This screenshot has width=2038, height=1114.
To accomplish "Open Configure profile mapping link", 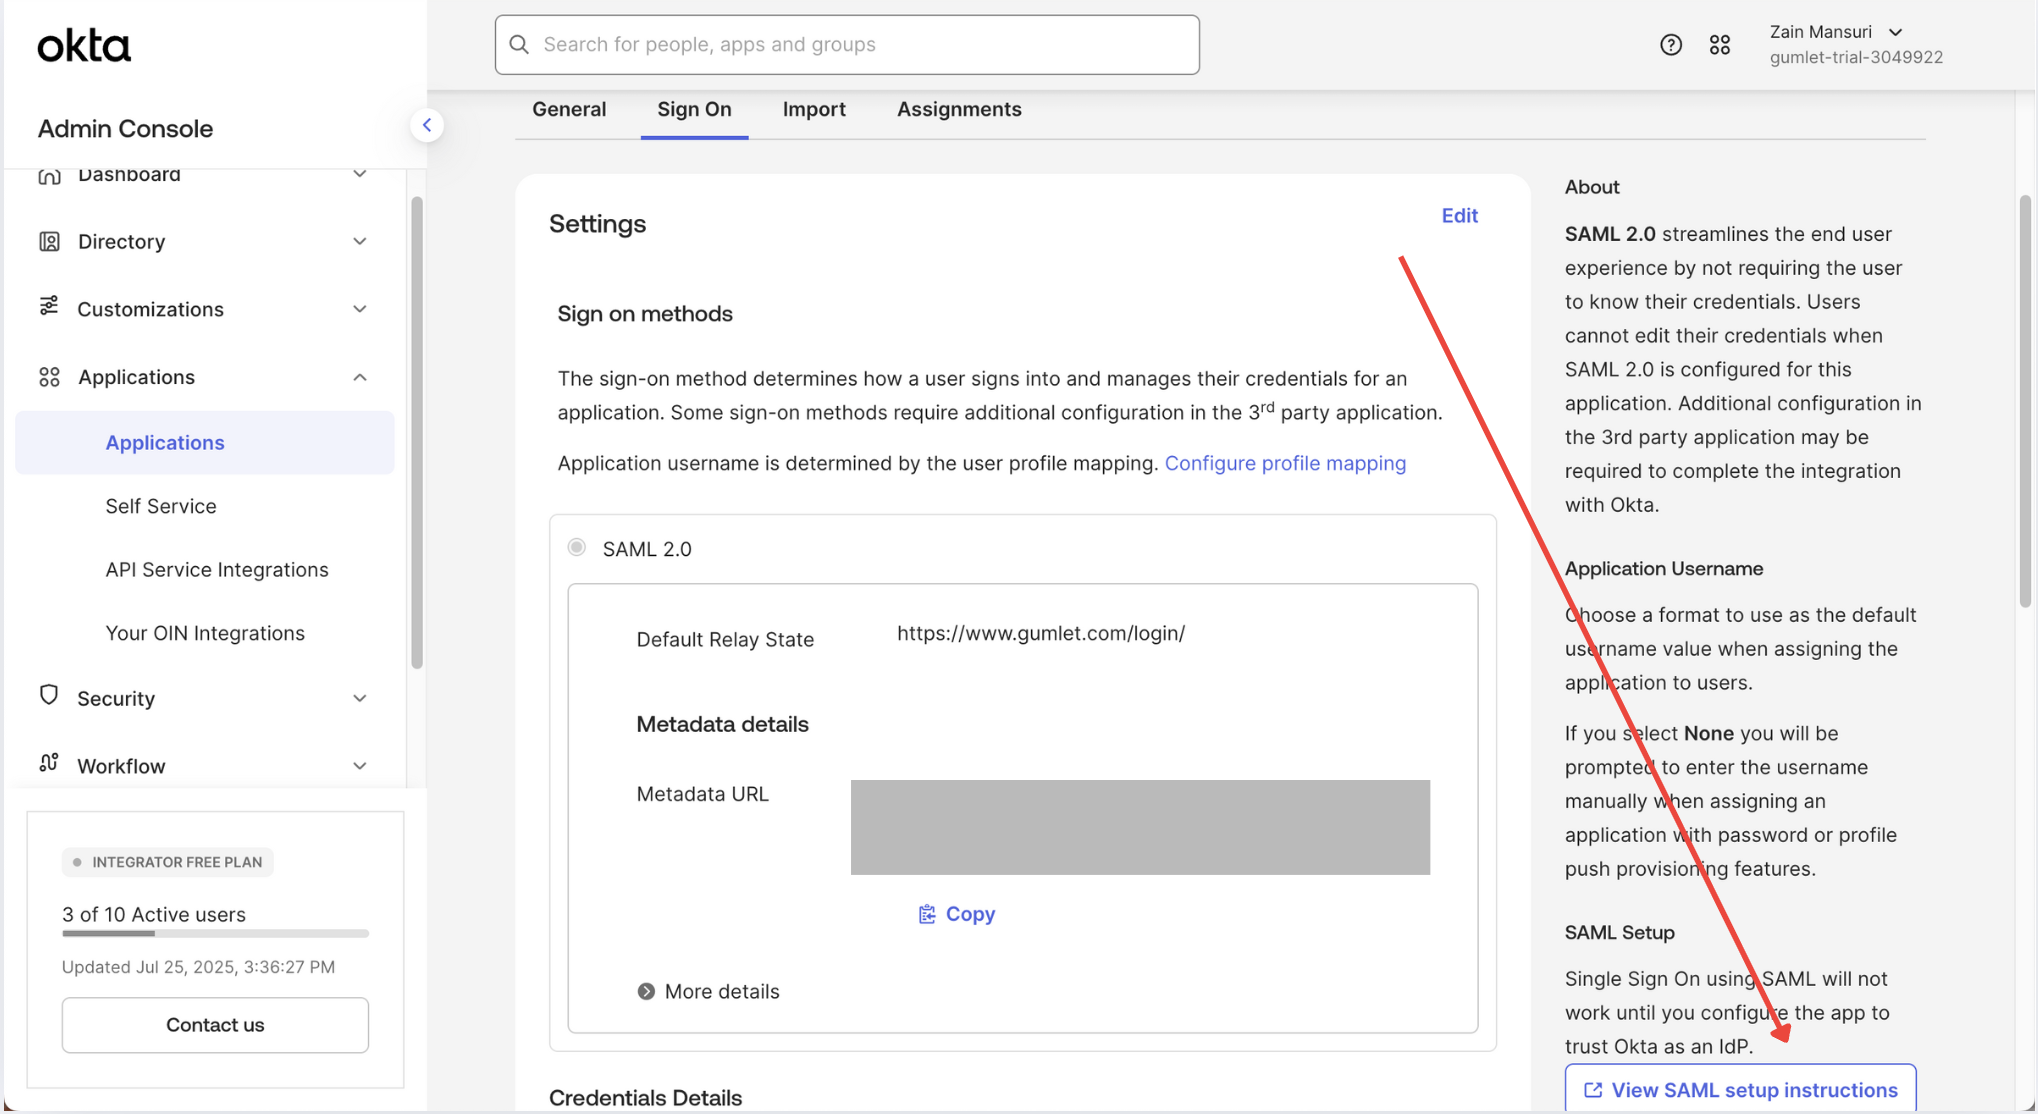I will pyautogui.click(x=1285, y=463).
